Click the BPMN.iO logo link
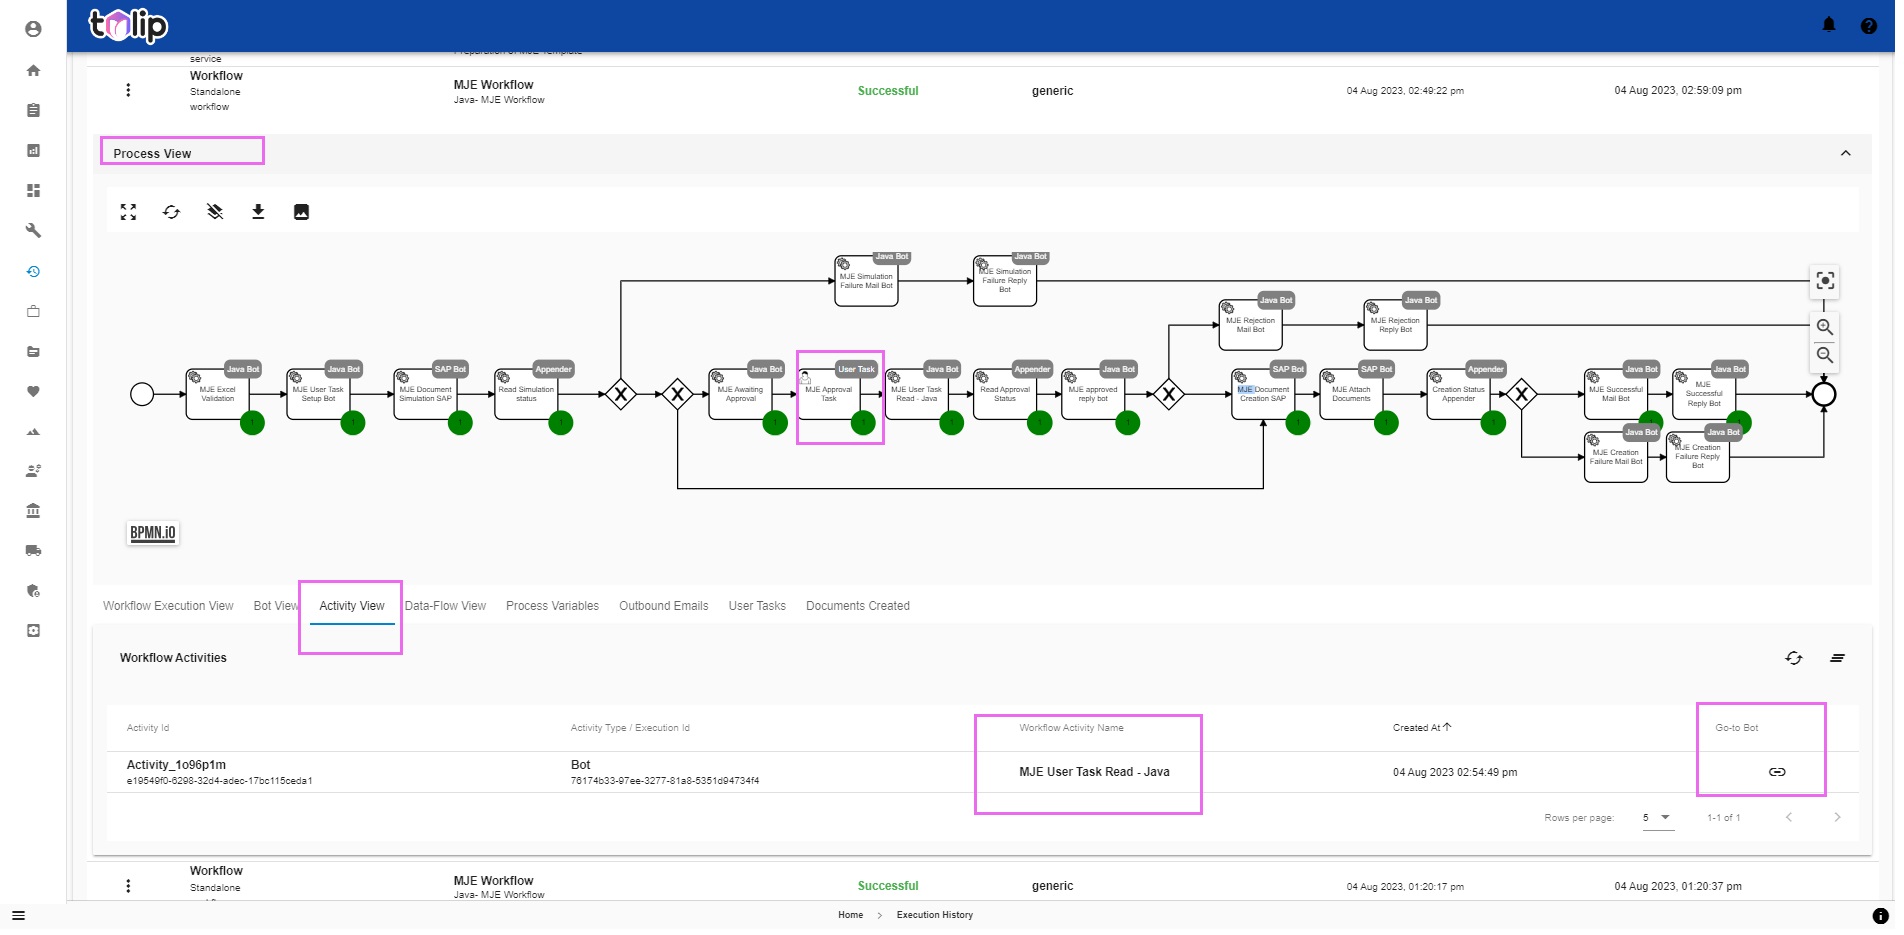Screen dimensions: 1904x935 (153, 533)
